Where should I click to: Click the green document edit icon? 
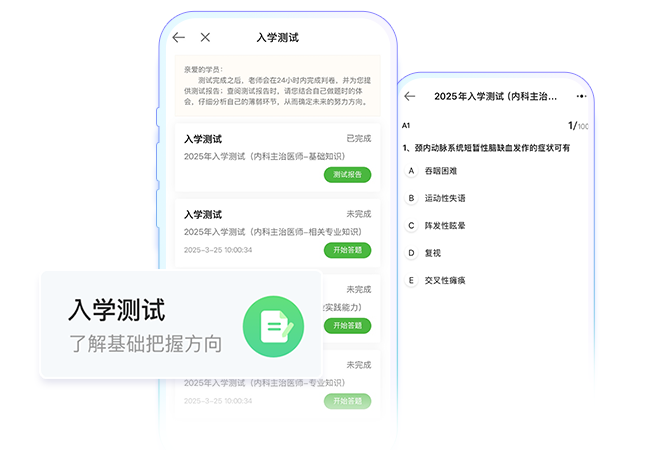pos(273,324)
